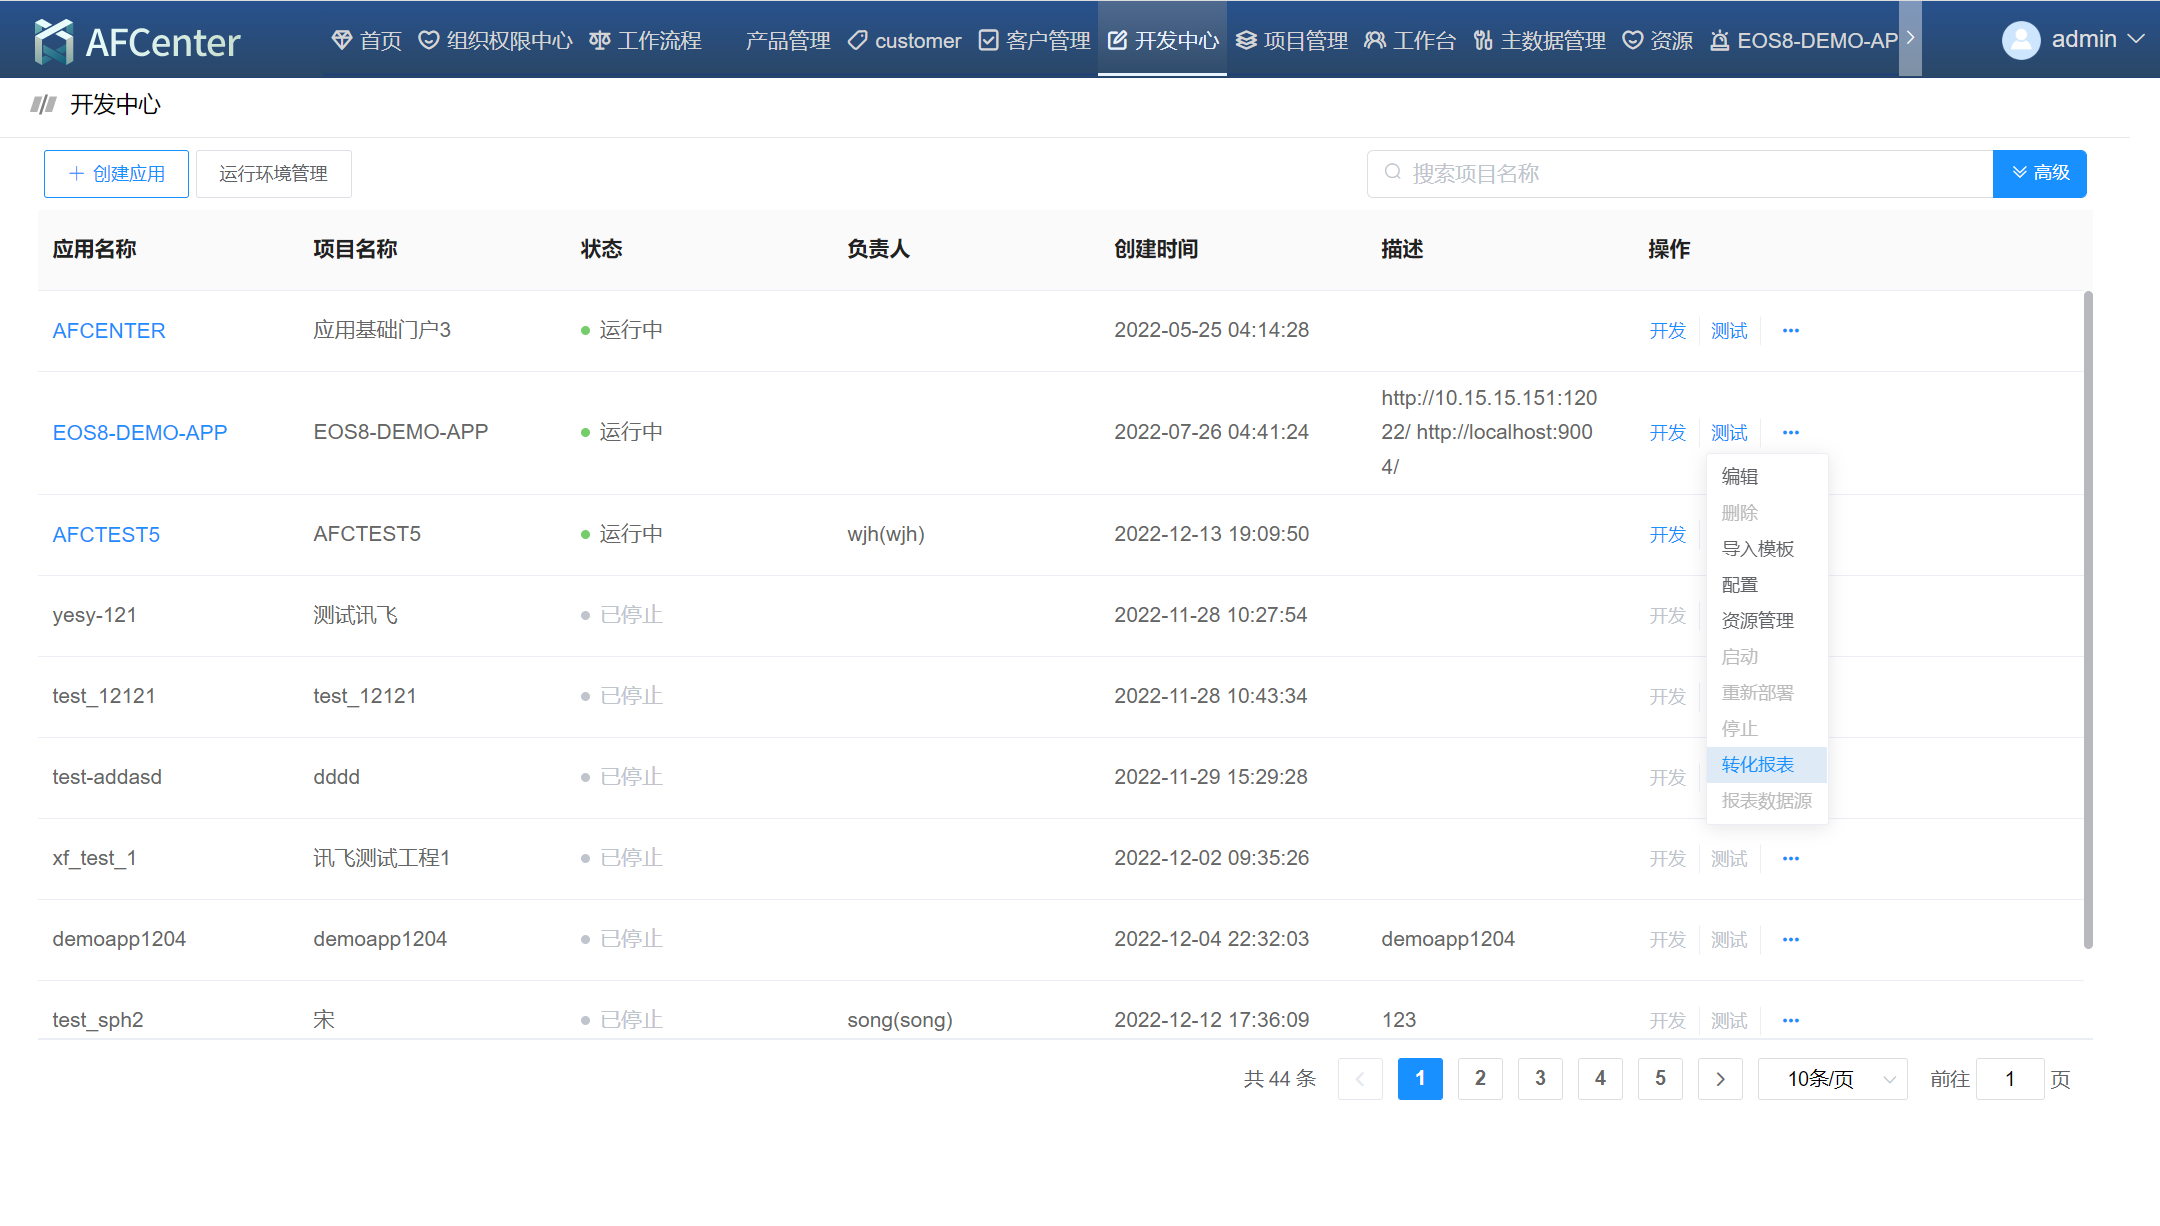The width and height of the screenshot is (2160, 1226).
Task: Open more actions for AFCENTER row
Action: (1790, 331)
